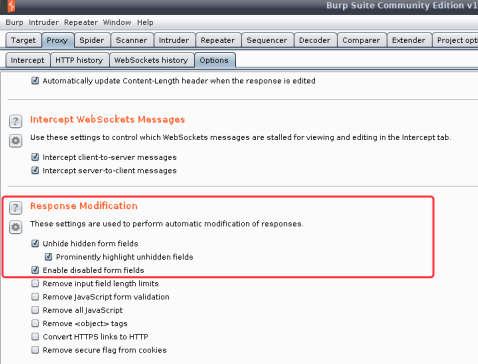The image size is (478, 364).
Task: Toggle intercept server-to-client messages
Action: coord(35,170)
